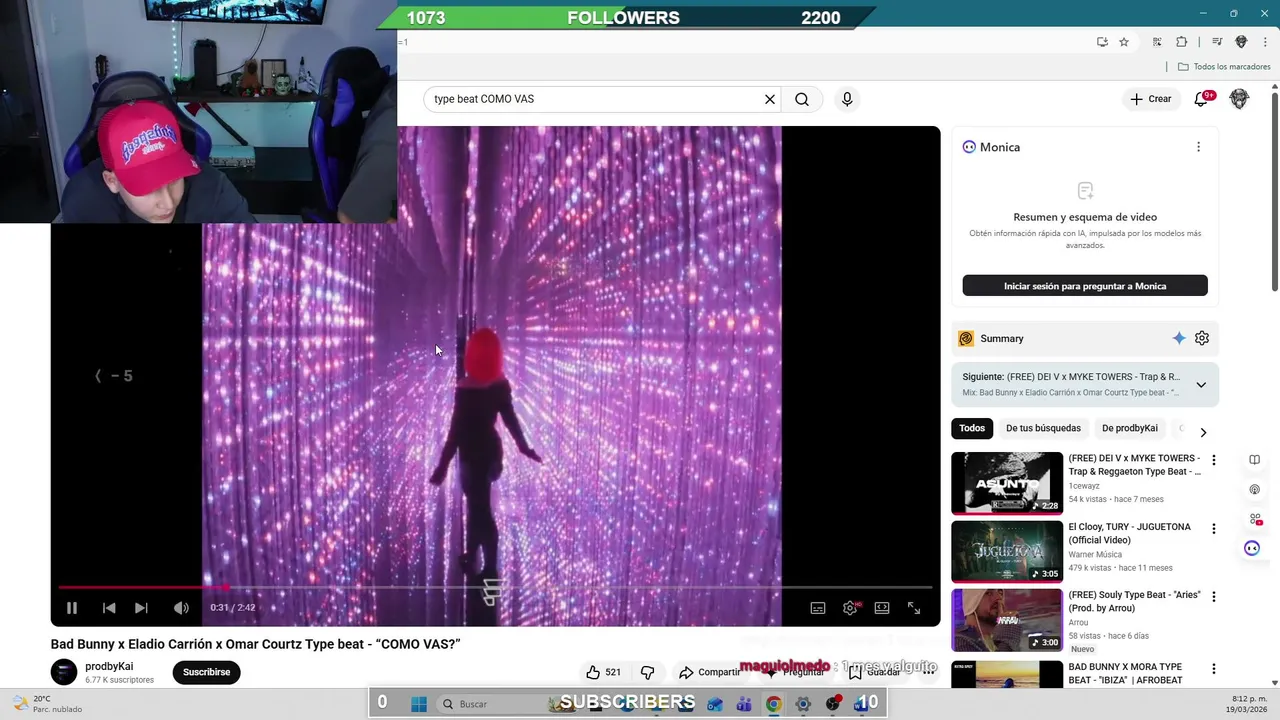The height and width of the screenshot is (720, 1280).
Task: Clear the search box with the X
Action: point(770,99)
